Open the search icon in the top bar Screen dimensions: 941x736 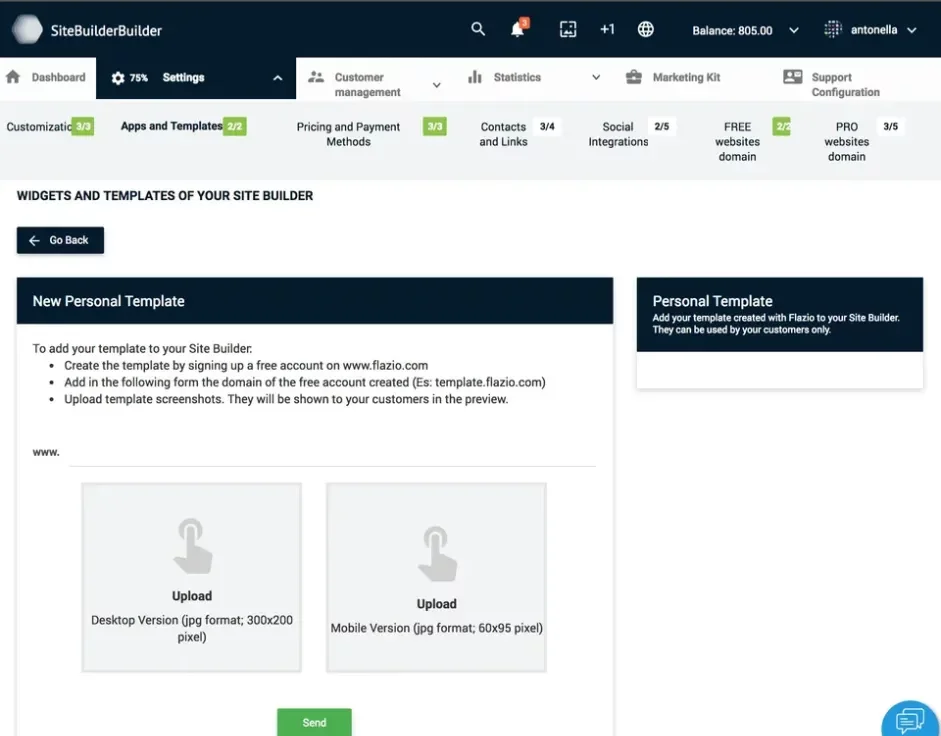[x=478, y=29]
